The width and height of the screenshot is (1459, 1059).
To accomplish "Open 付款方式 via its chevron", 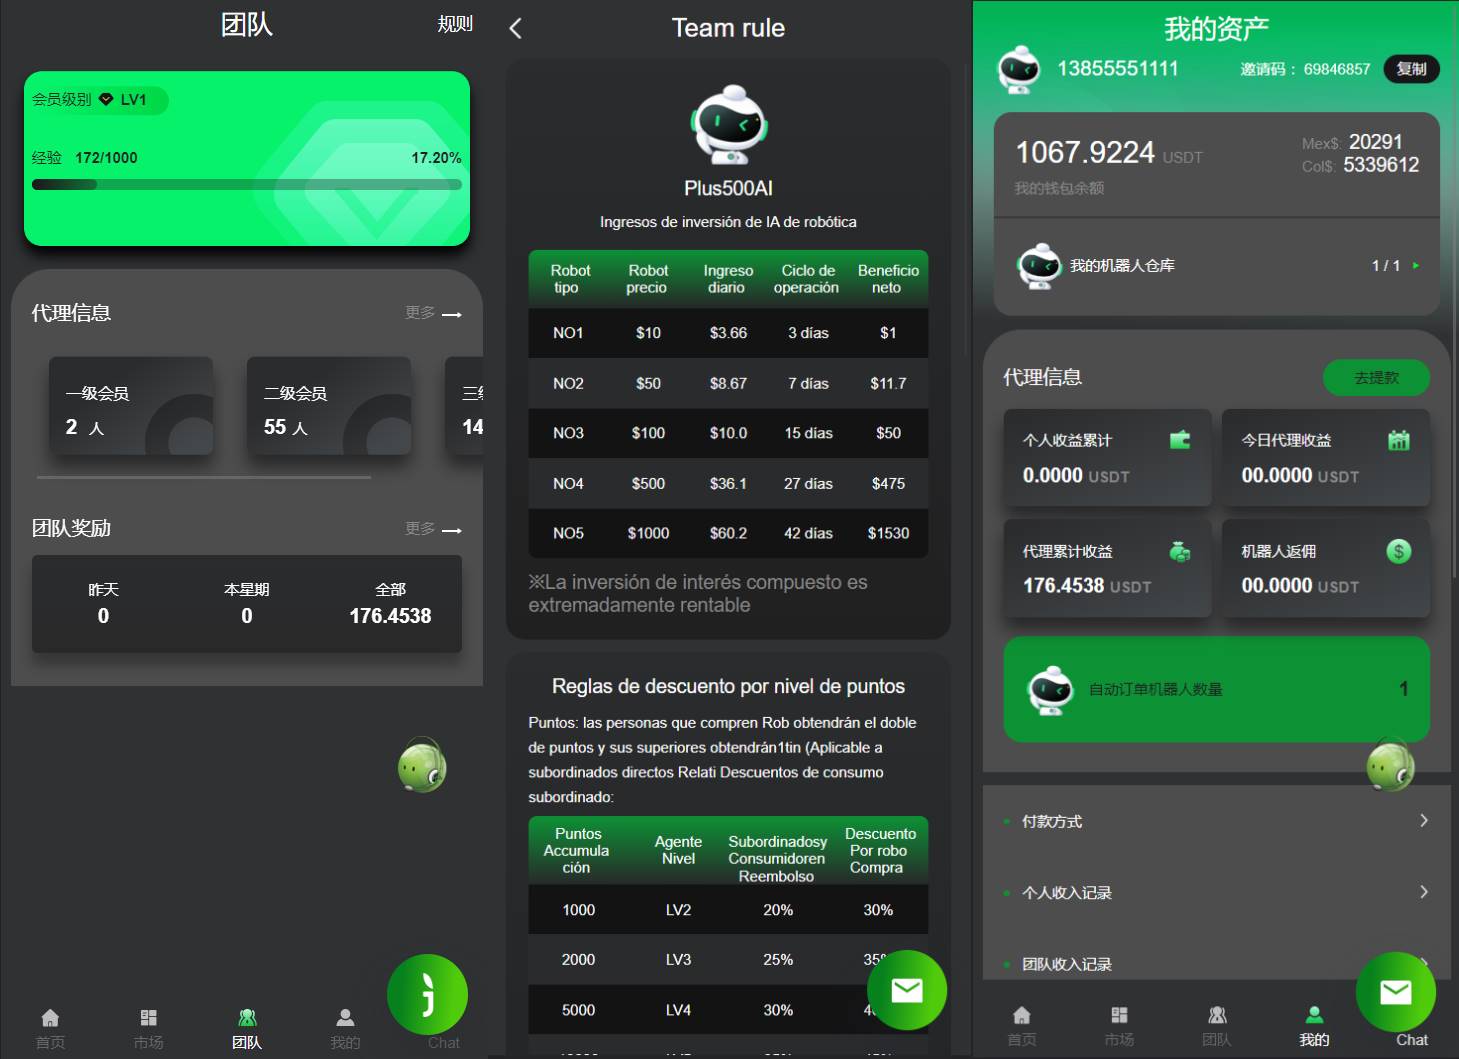I will [1424, 821].
